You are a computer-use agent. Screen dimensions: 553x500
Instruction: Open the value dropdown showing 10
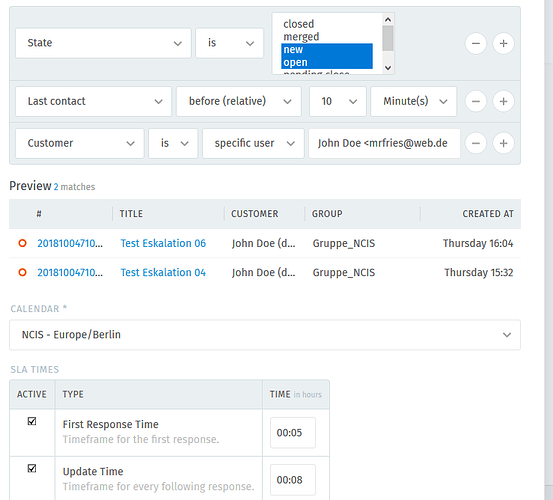point(338,101)
